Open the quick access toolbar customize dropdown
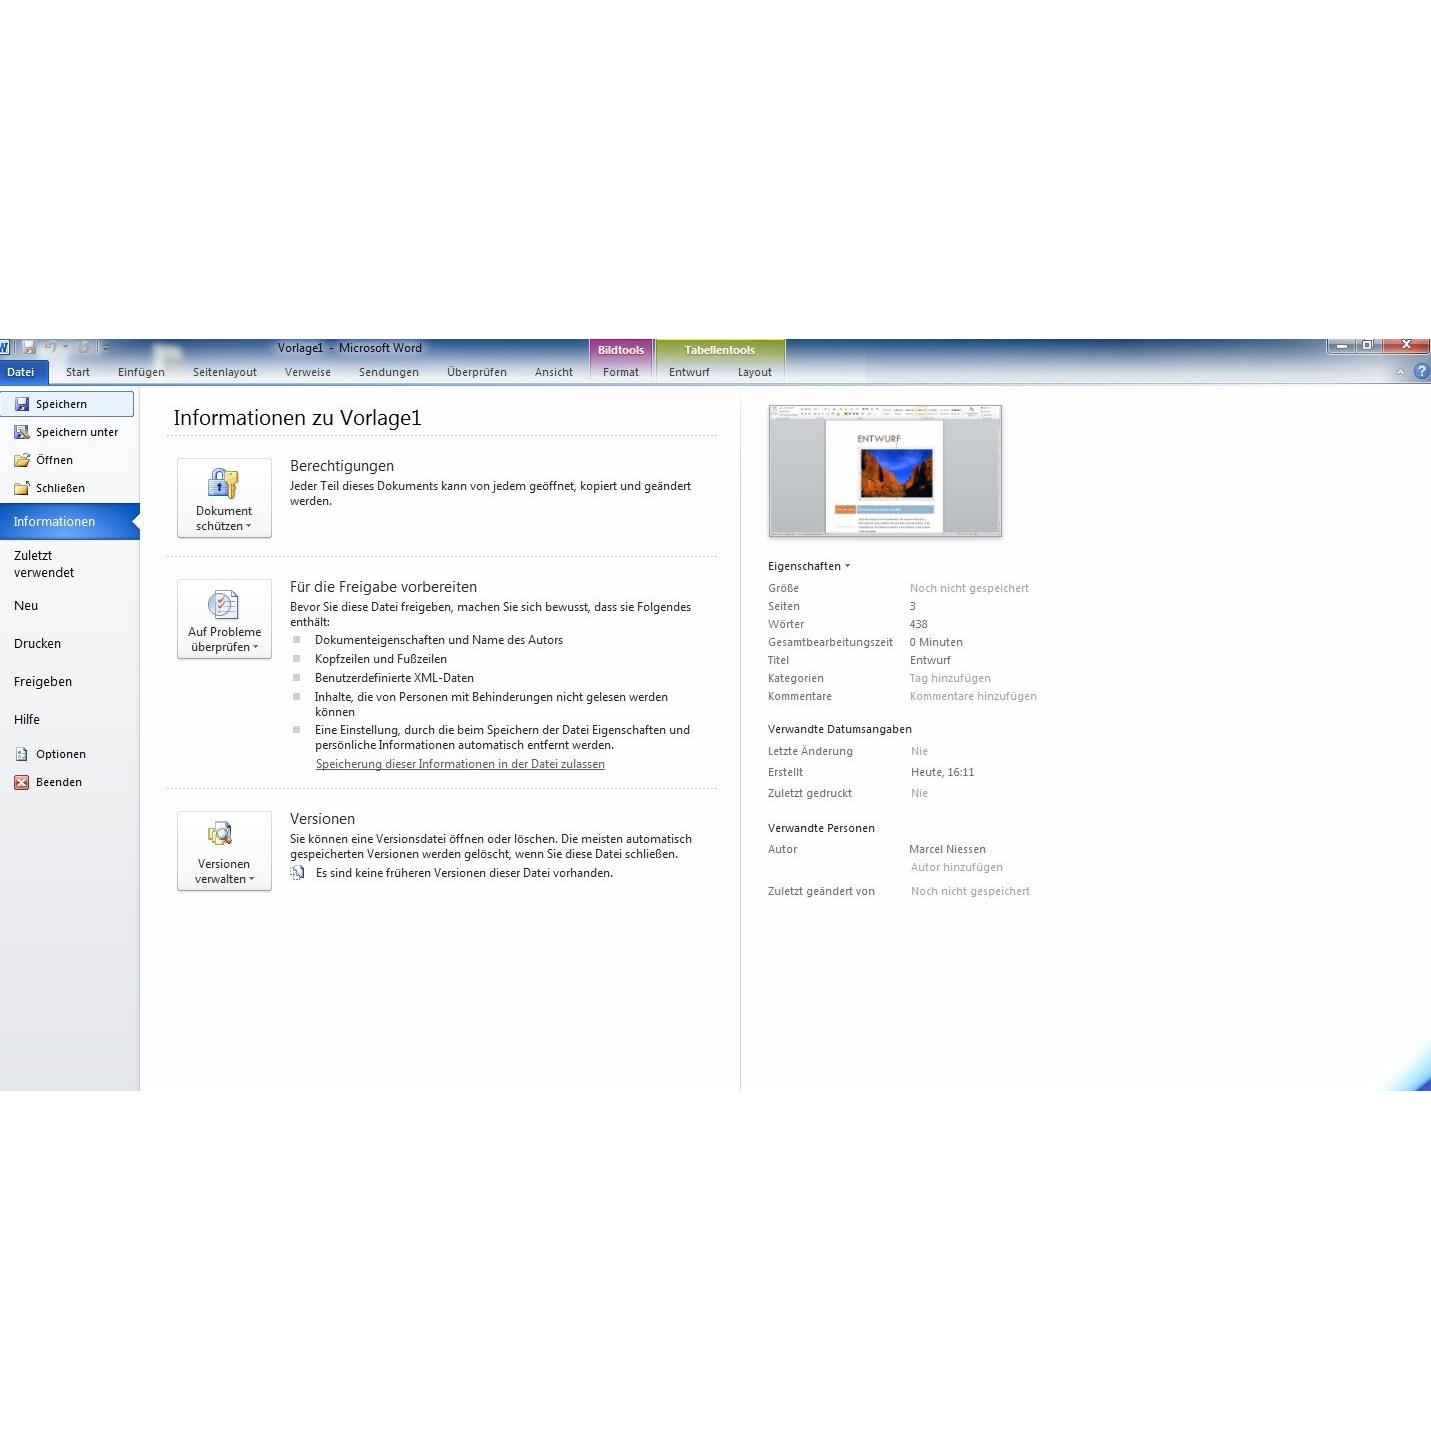Screen dimensions: 1431x1431 pos(105,348)
